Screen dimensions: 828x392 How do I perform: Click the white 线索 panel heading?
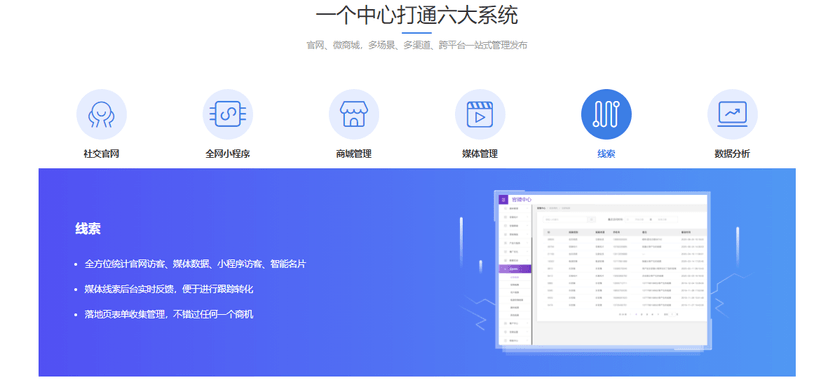coord(88,229)
